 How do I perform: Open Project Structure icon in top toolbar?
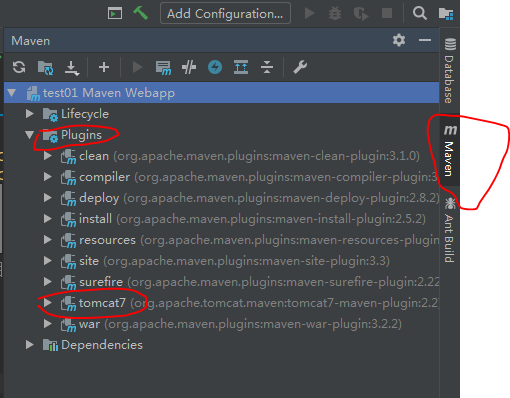point(446,14)
